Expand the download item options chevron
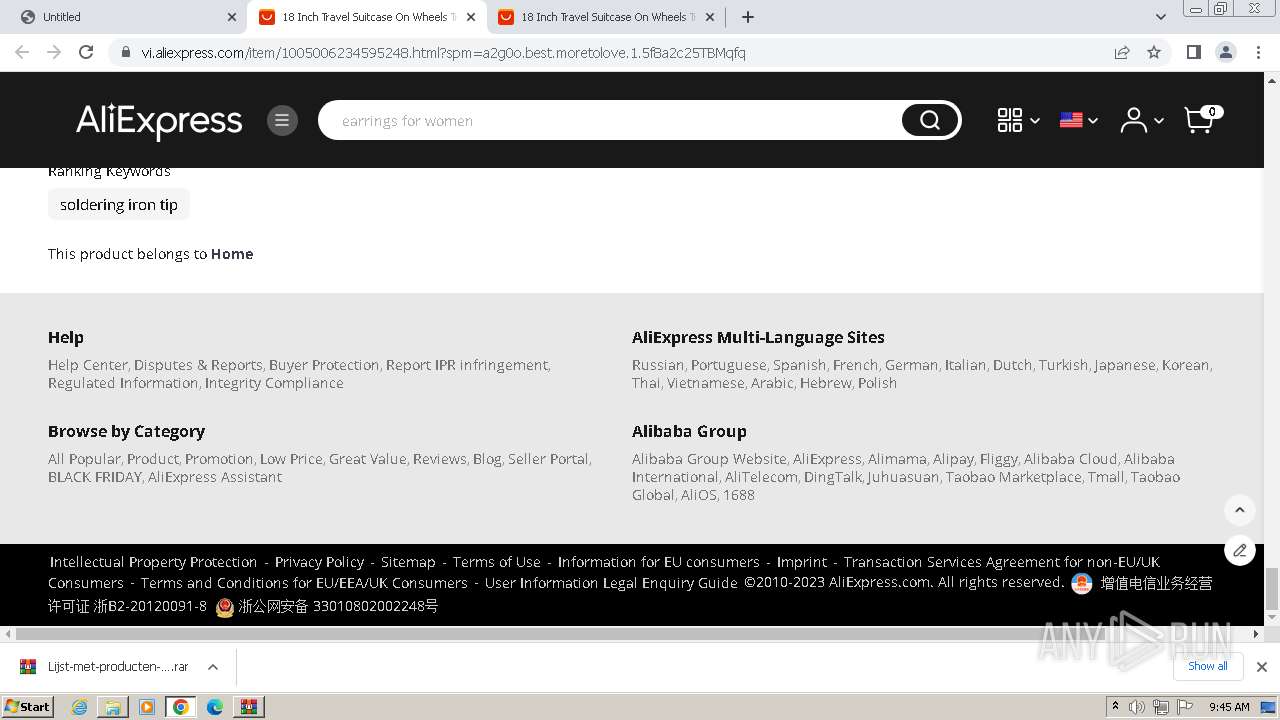Image resolution: width=1280 pixels, height=720 pixels. [x=213, y=666]
